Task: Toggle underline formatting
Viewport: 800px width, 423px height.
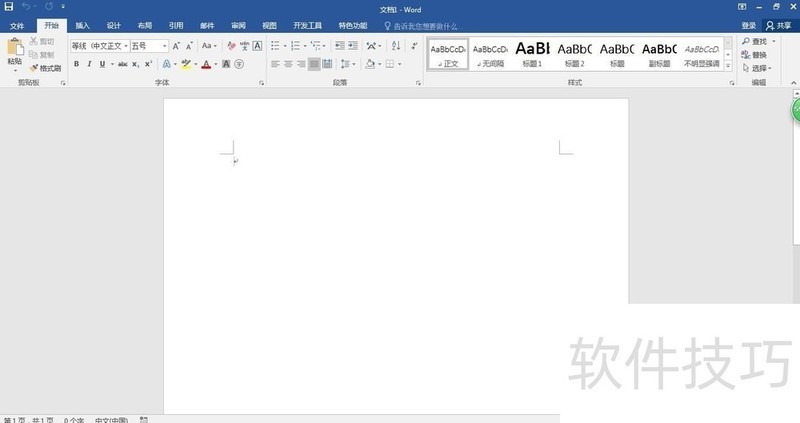Action: pyautogui.click(x=102, y=64)
